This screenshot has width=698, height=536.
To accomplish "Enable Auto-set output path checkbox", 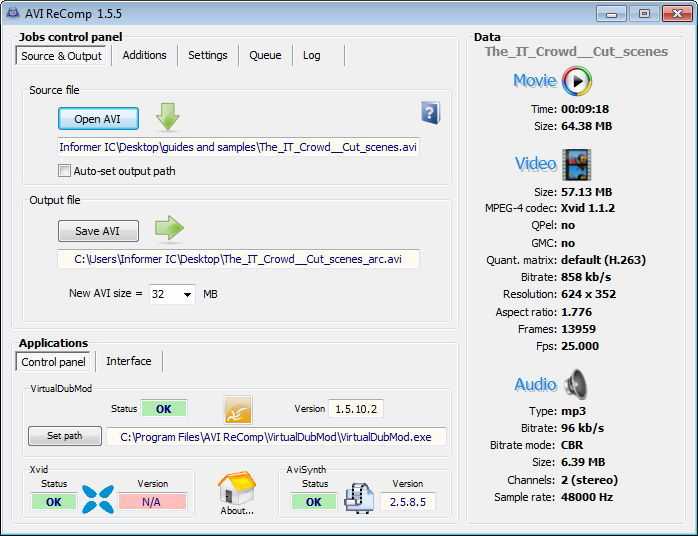I will (65, 171).
